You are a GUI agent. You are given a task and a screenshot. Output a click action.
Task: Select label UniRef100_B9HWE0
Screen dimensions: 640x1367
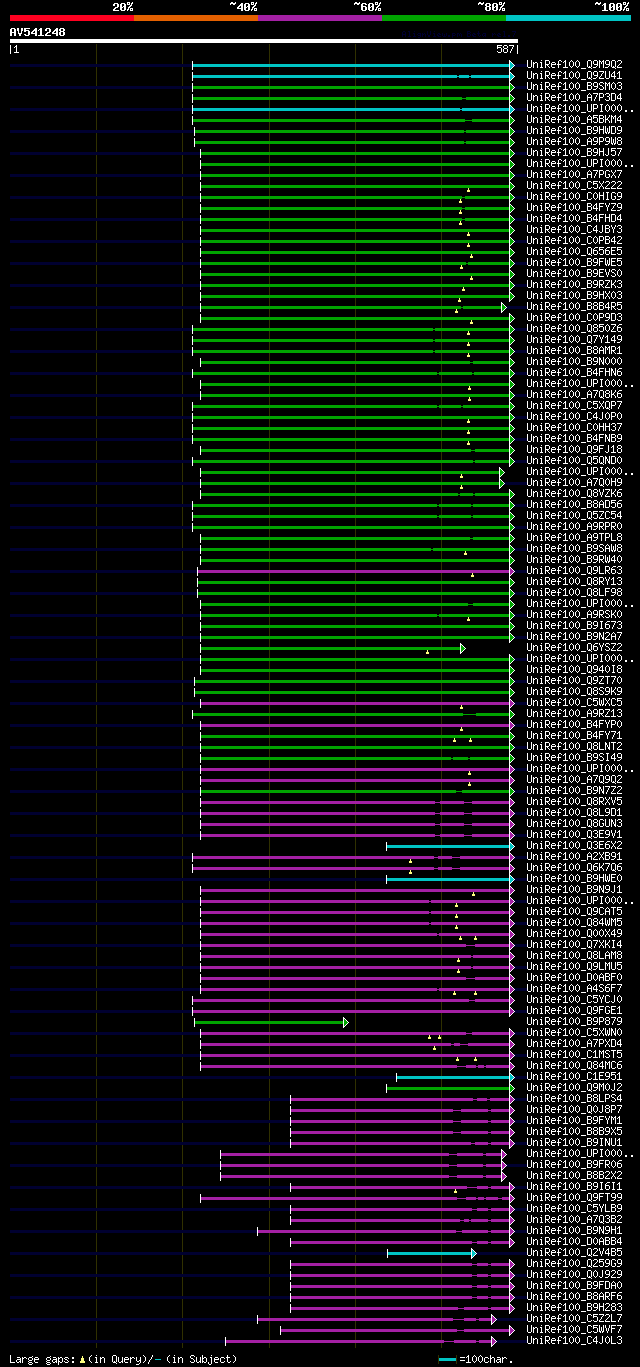[574, 878]
